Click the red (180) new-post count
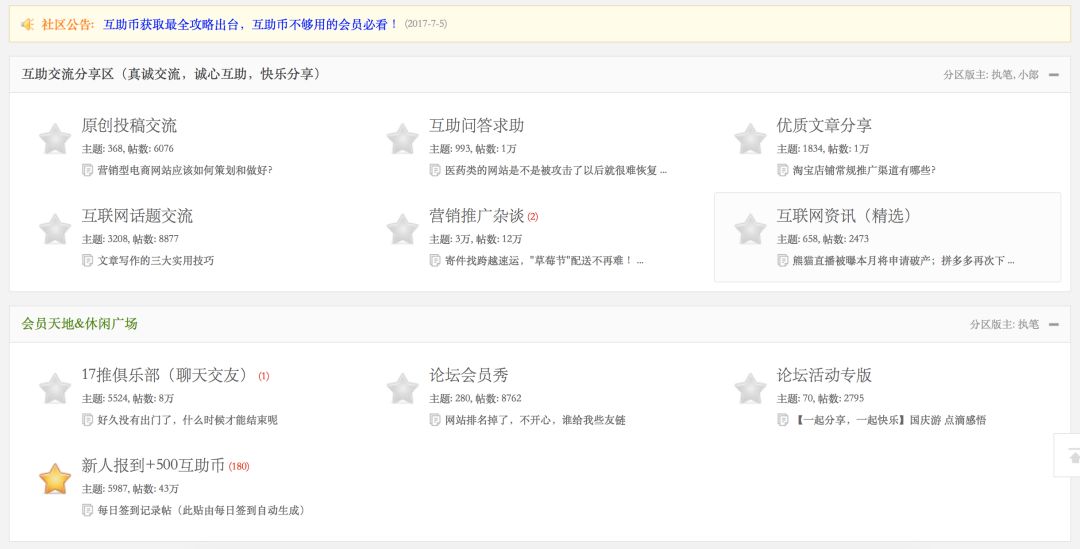The height and width of the screenshot is (549, 1080). click(x=239, y=466)
